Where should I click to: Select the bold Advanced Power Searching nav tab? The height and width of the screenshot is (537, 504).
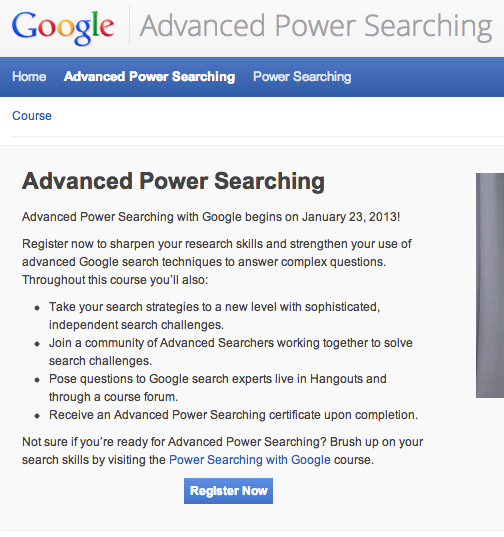[x=149, y=77]
